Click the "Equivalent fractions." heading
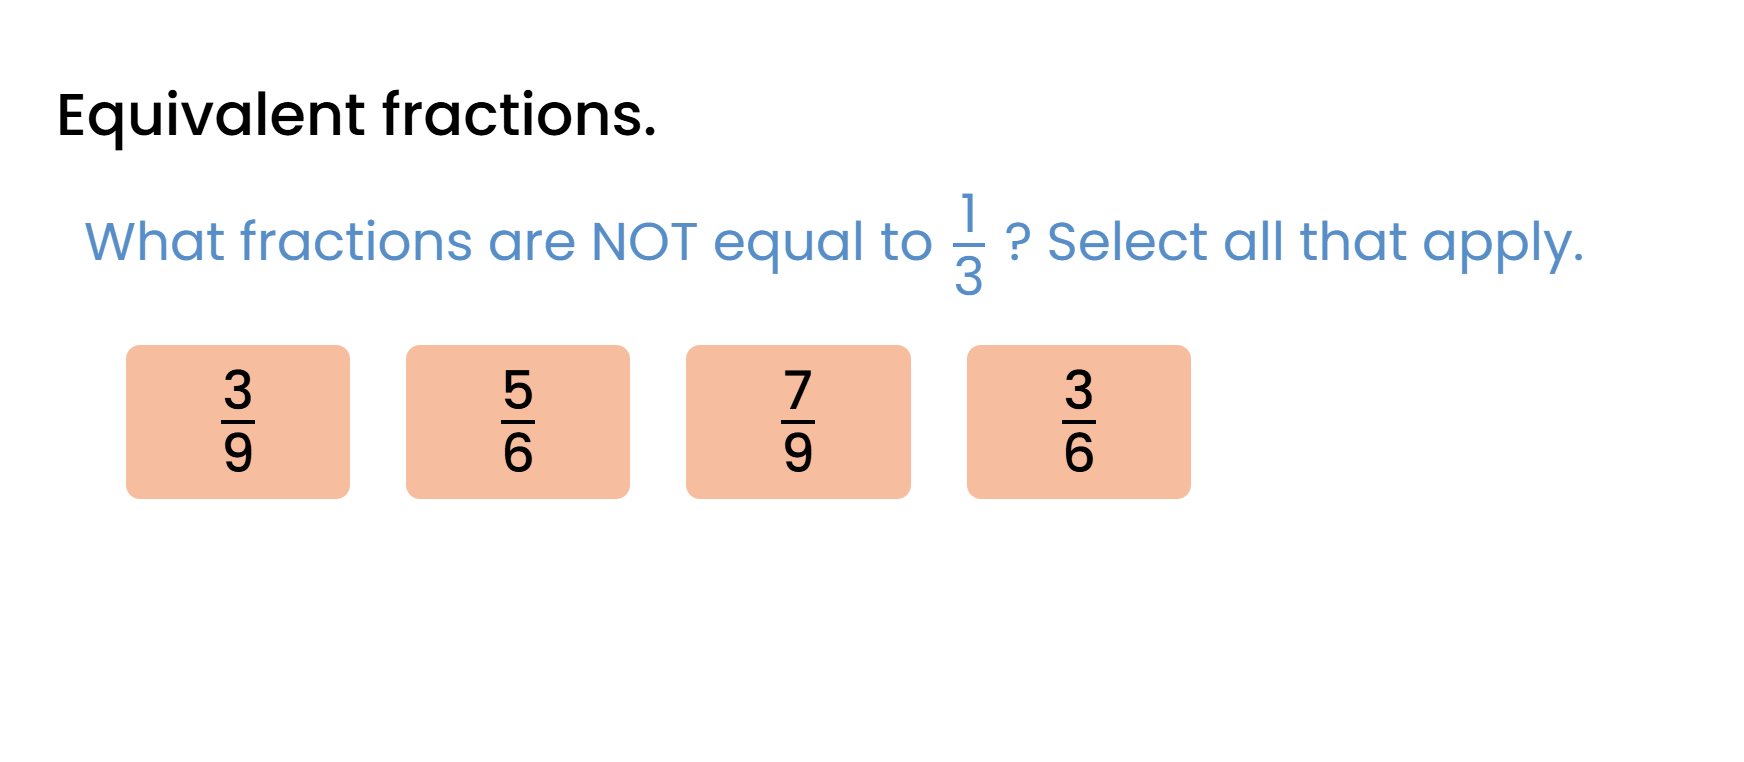 click(x=356, y=115)
